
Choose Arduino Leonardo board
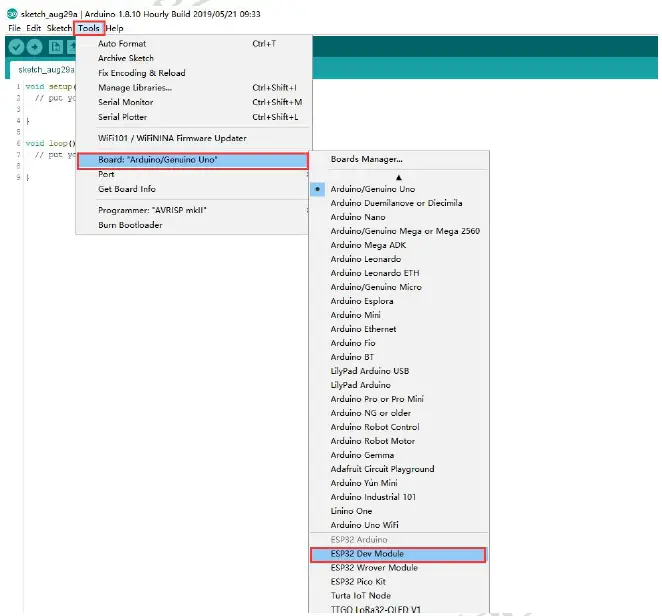(x=399, y=259)
